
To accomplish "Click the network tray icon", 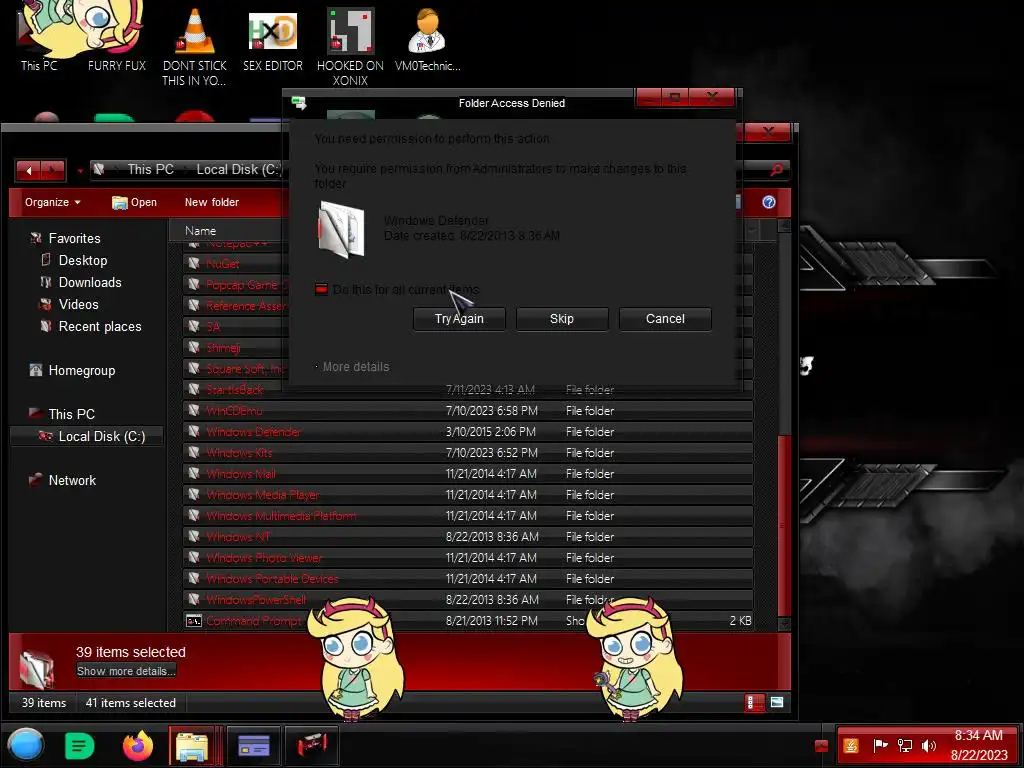I will tap(904, 745).
